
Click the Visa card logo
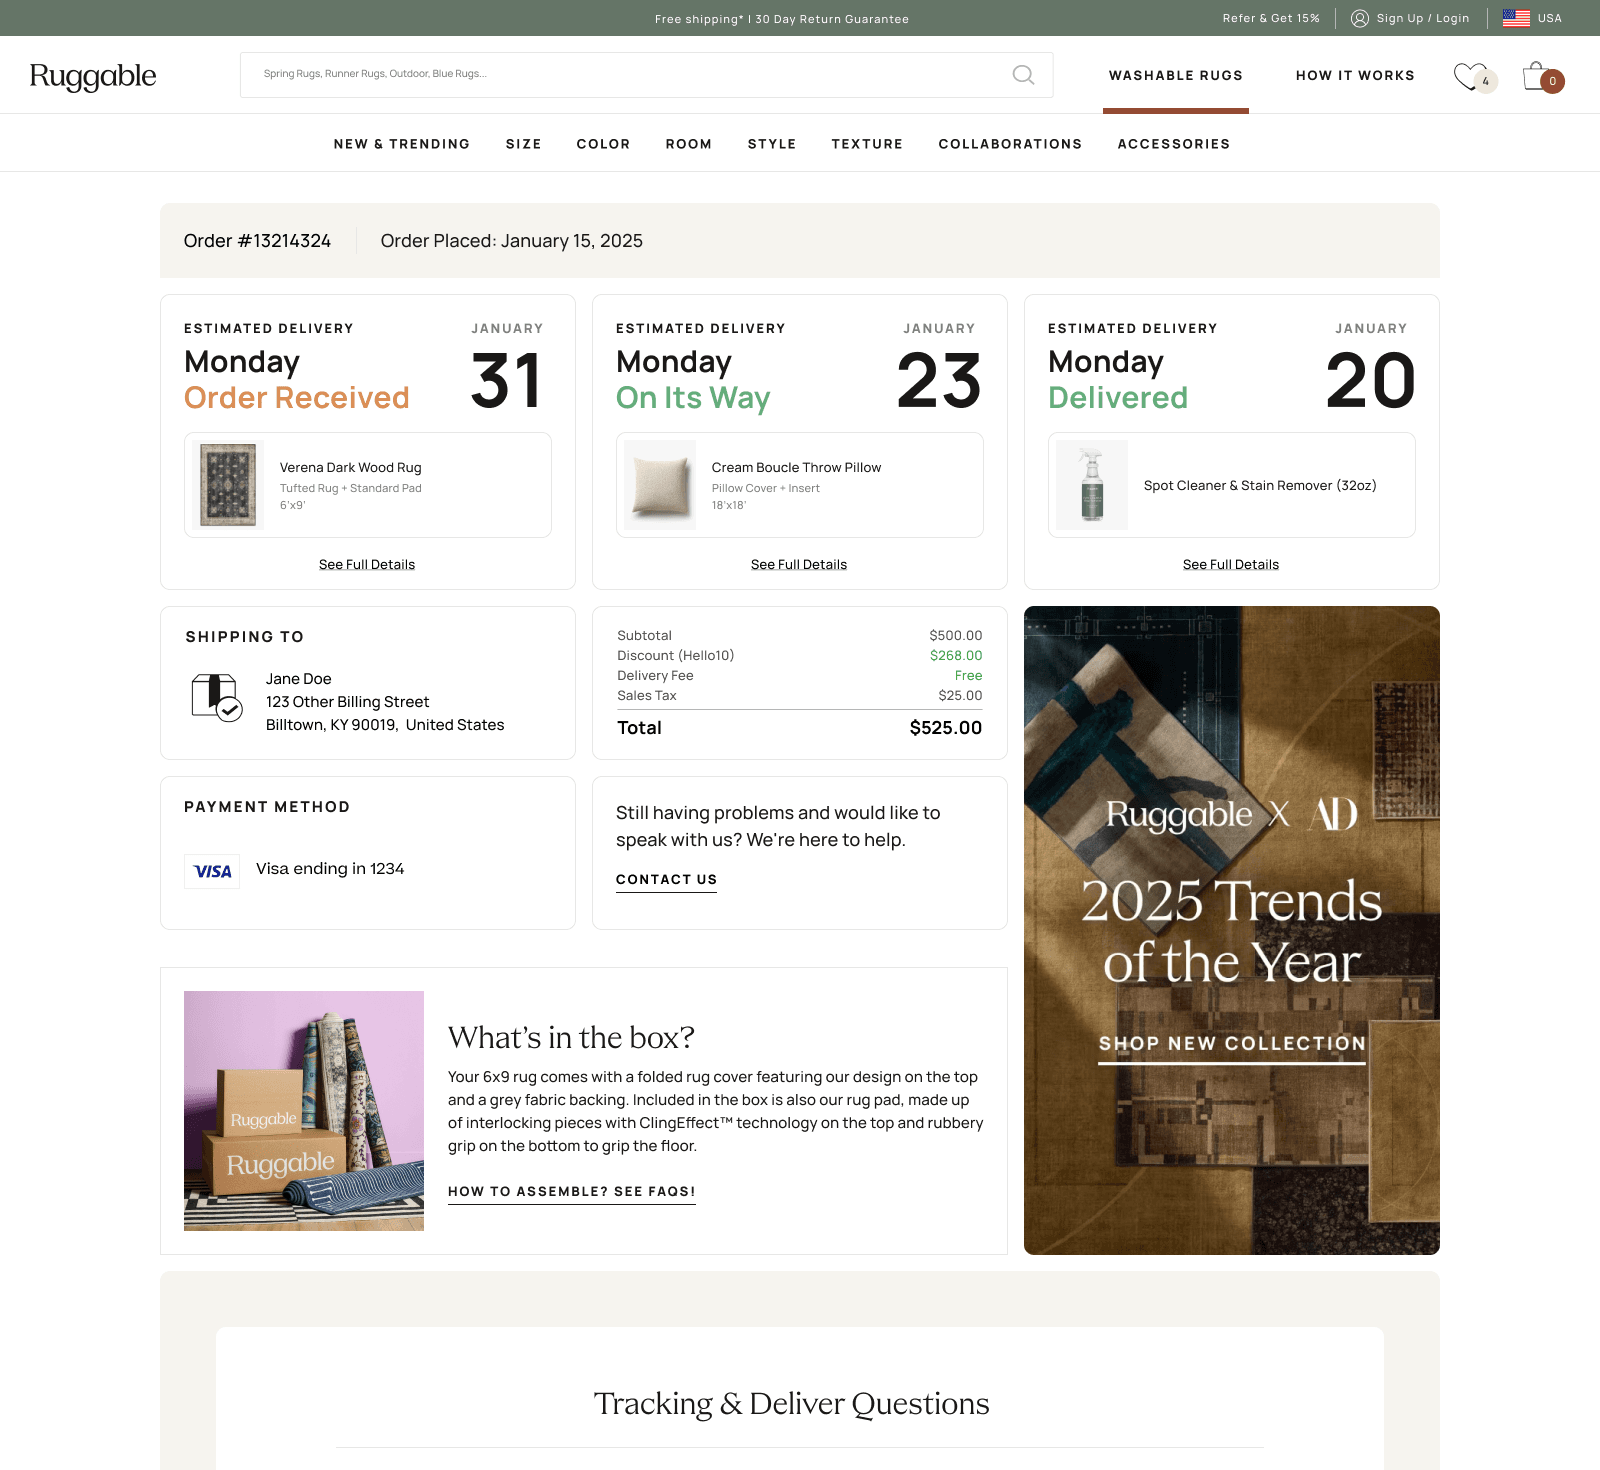coord(212,871)
